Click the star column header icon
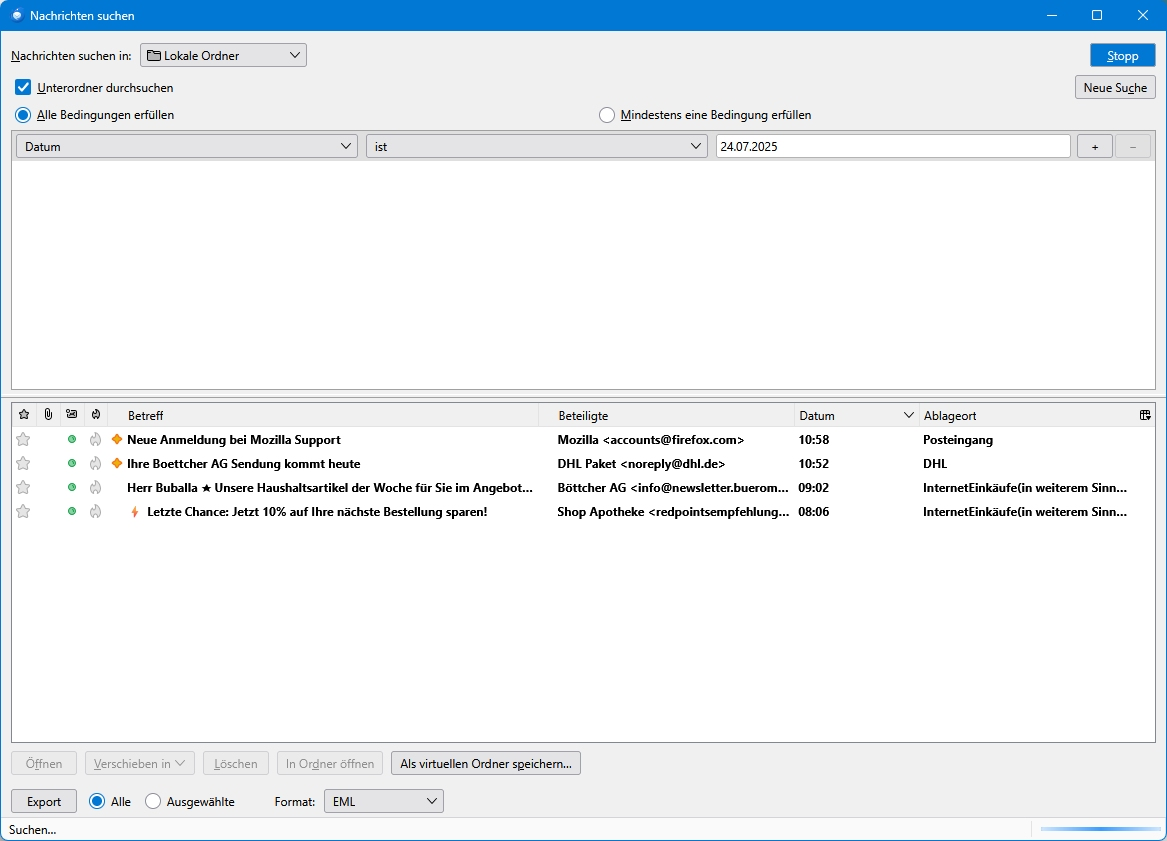 pyautogui.click(x=24, y=415)
